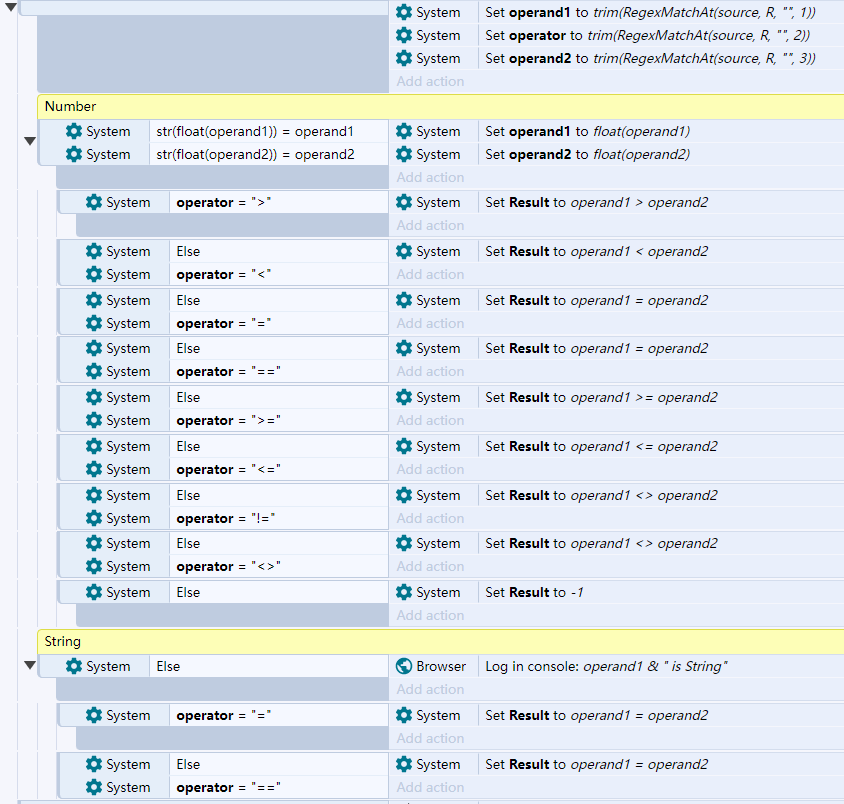Viewport: 844px width, 804px height.
Task: Select System gear of Else above operator = "<="
Action: point(94,446)
